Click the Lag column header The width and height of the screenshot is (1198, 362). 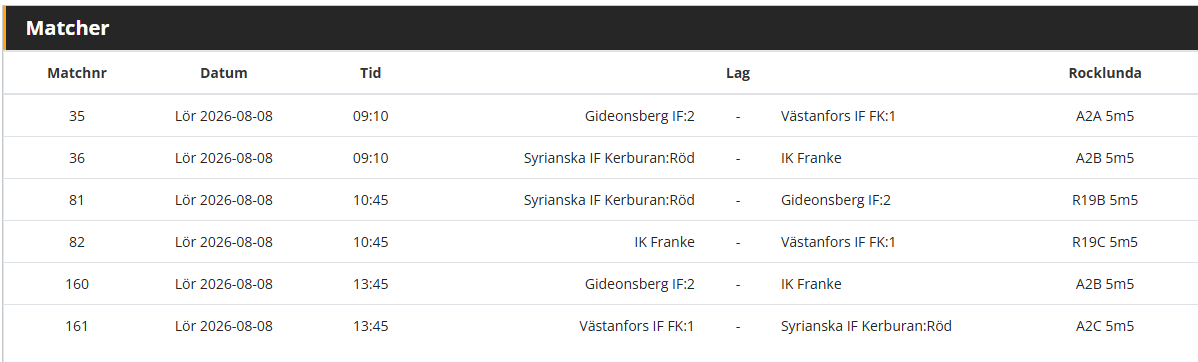[x=738, y=73]
